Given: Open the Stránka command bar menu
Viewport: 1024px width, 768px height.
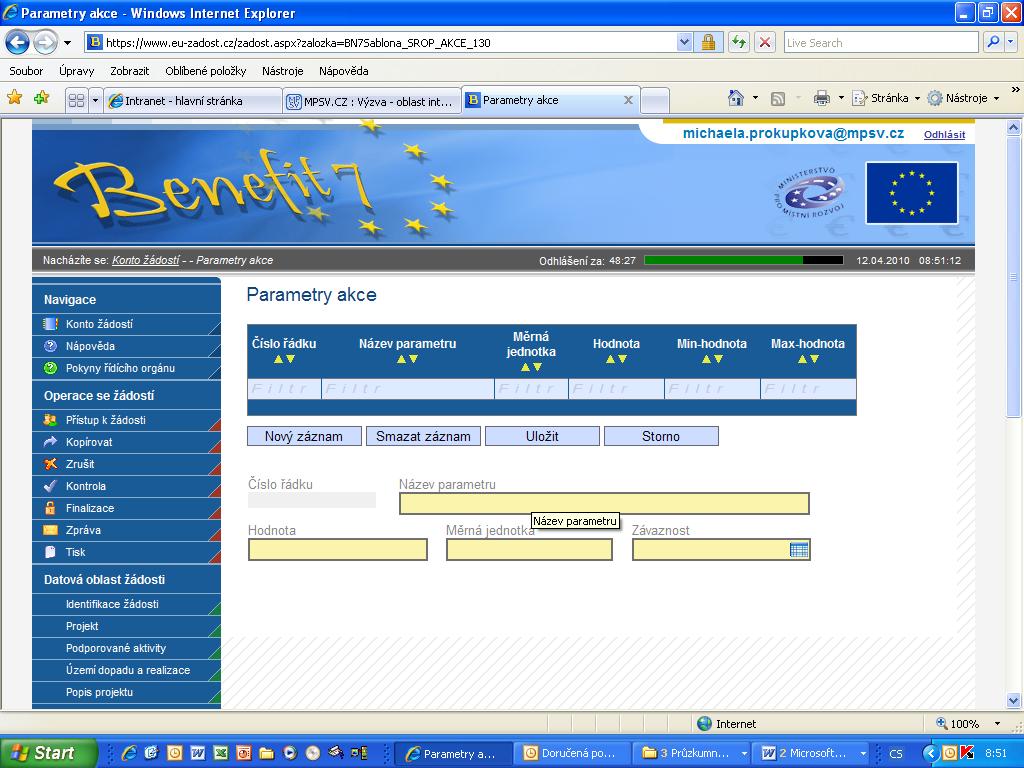Looking at the screenshot, I should coord(886,98).
